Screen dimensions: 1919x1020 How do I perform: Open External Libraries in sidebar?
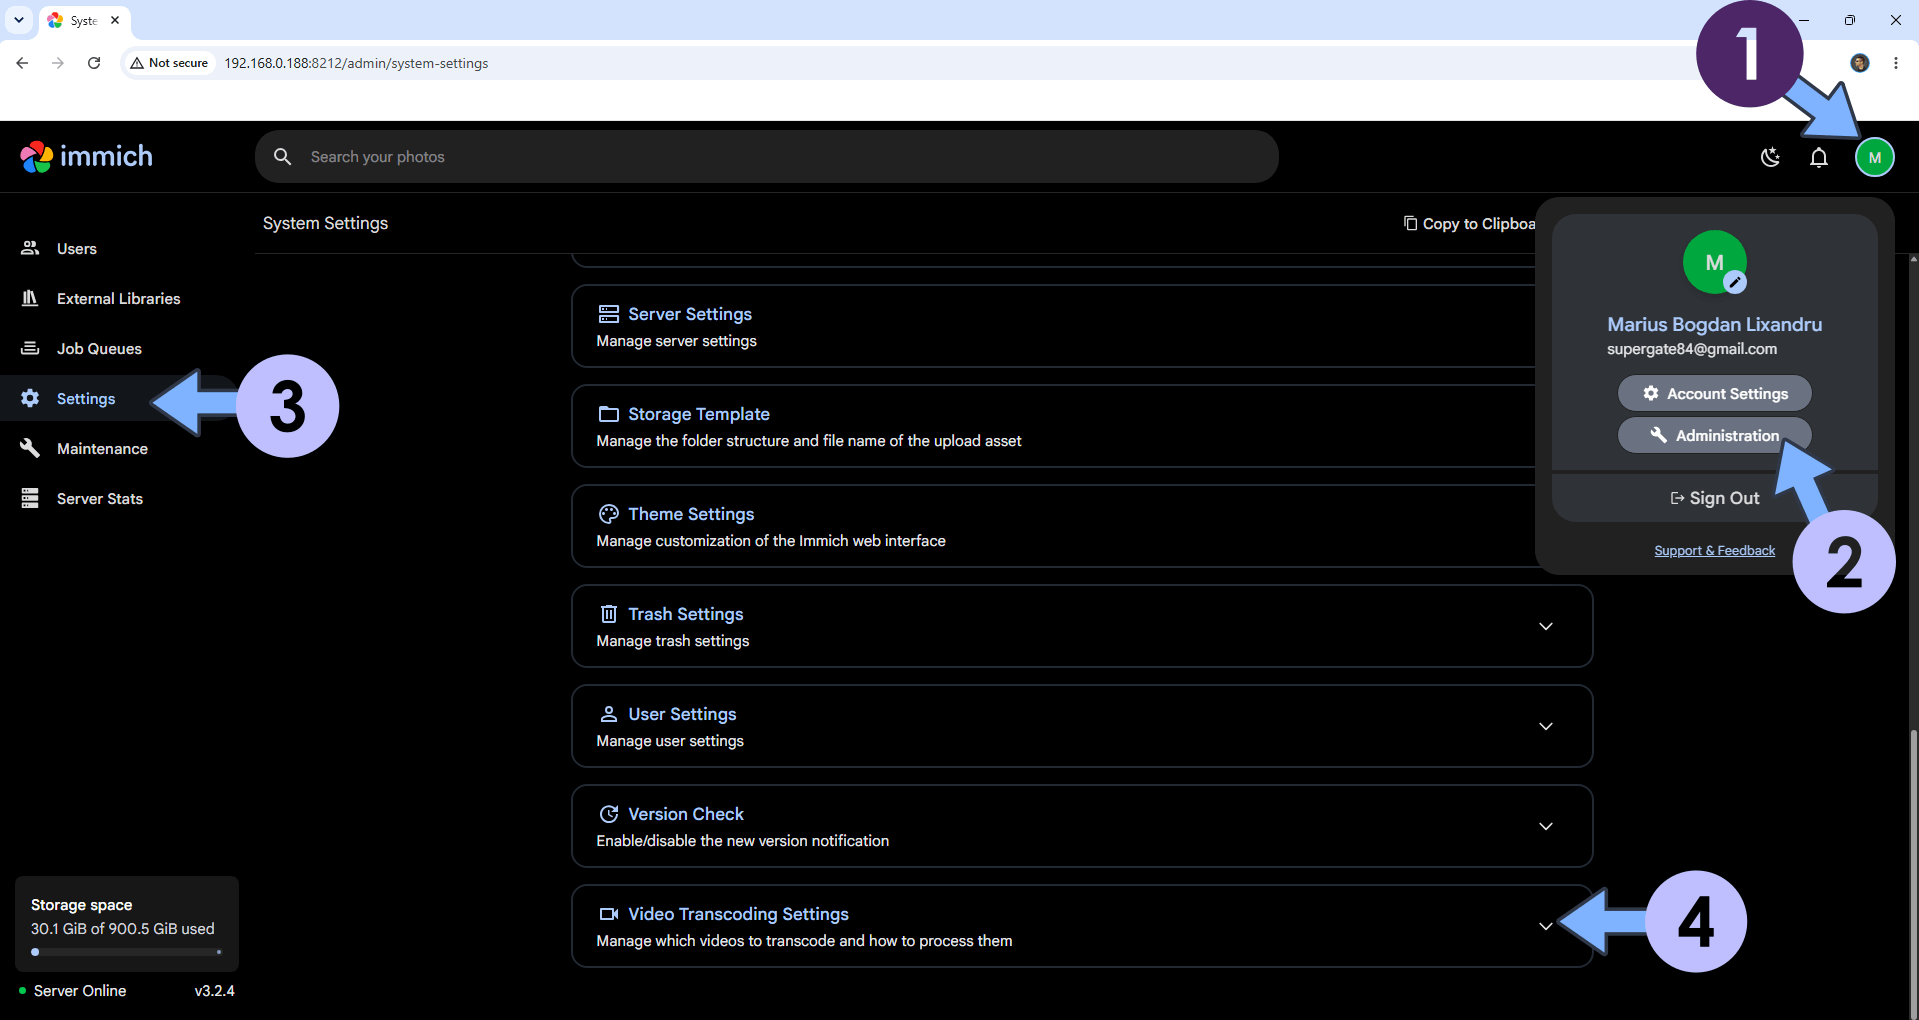[120, 299]
